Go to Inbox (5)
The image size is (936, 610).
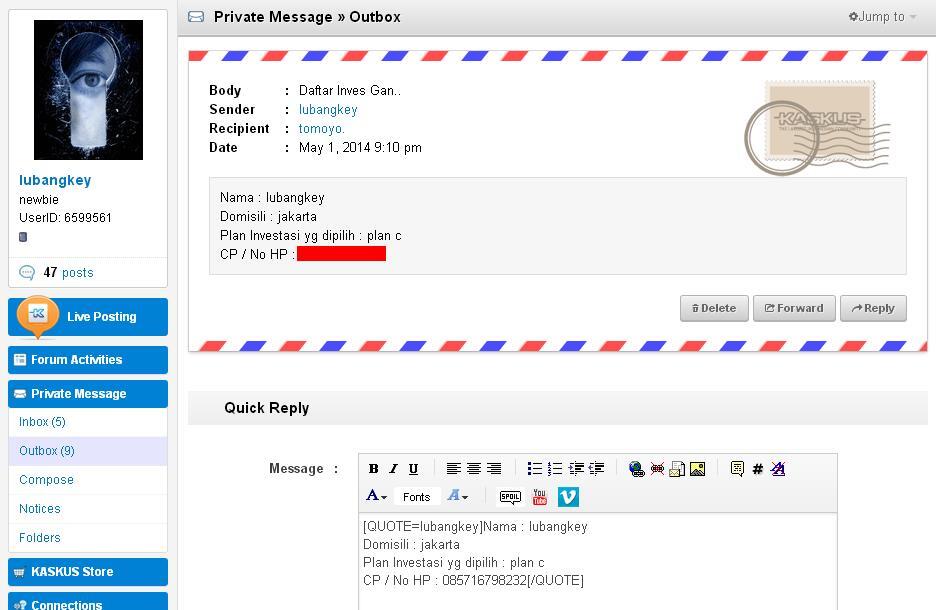(42, 422)
